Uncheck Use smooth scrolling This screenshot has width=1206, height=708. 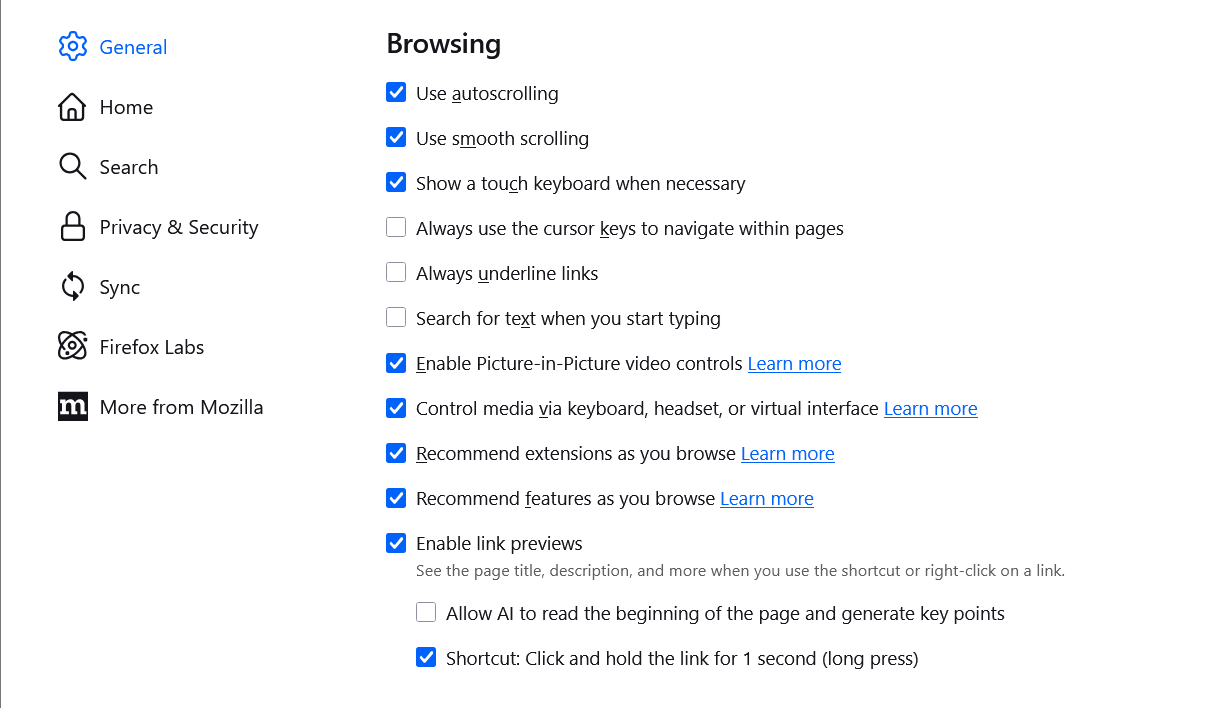point(396,138)
